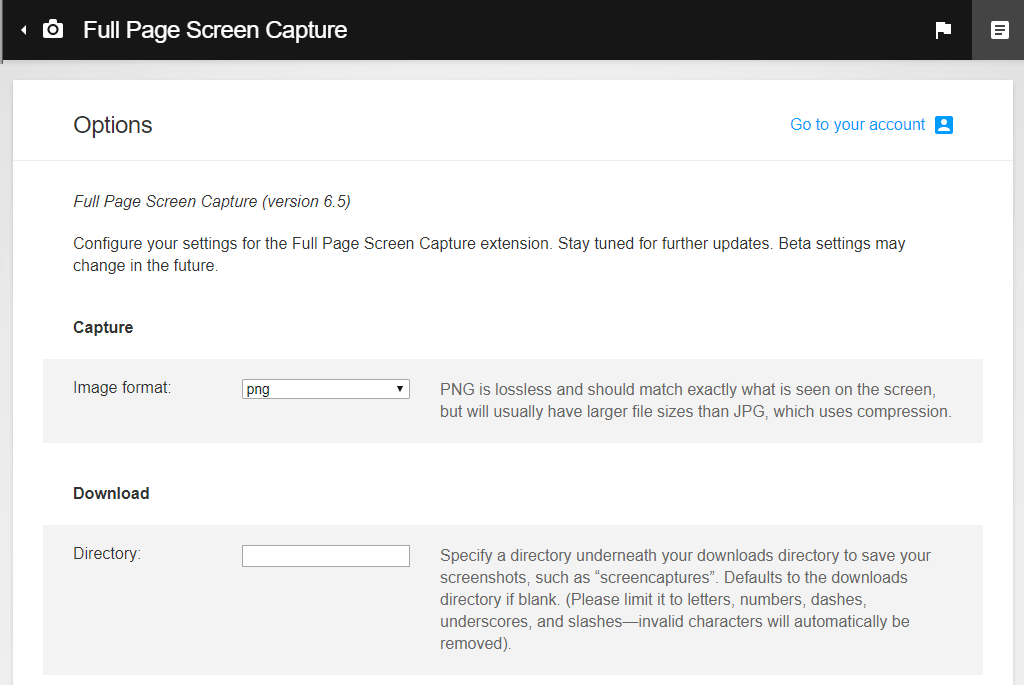Click the camera icon in the header

coord(53,30)
